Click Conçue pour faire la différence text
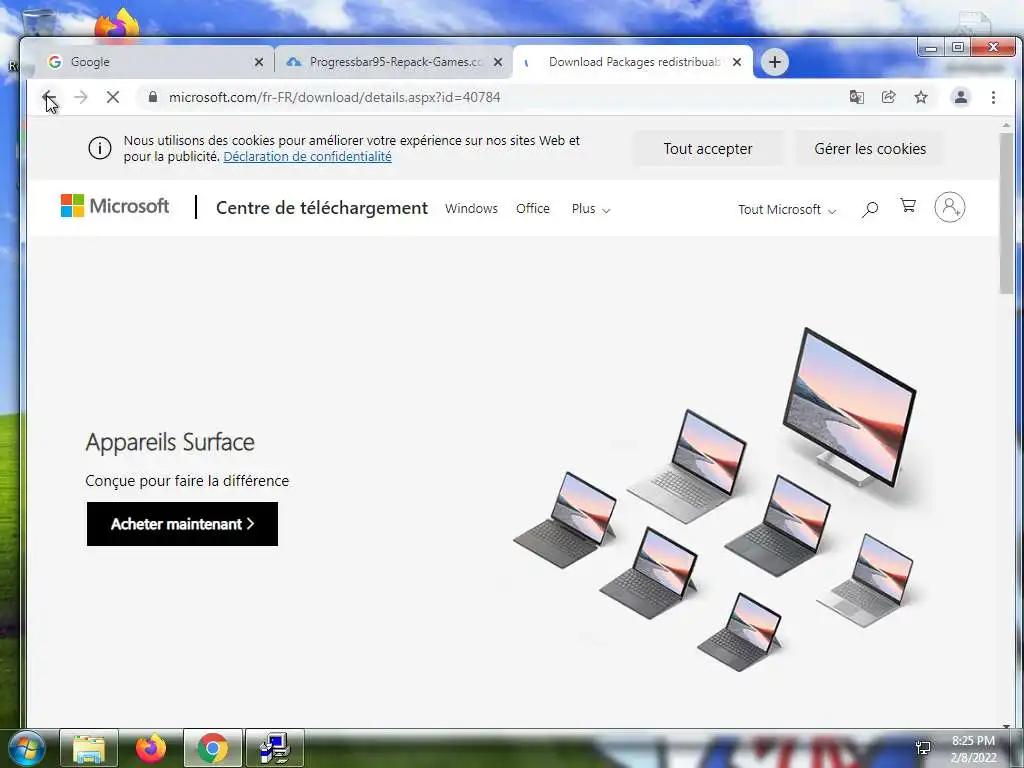This screenshot has height=768, width=1024. [x=187, y=481]
